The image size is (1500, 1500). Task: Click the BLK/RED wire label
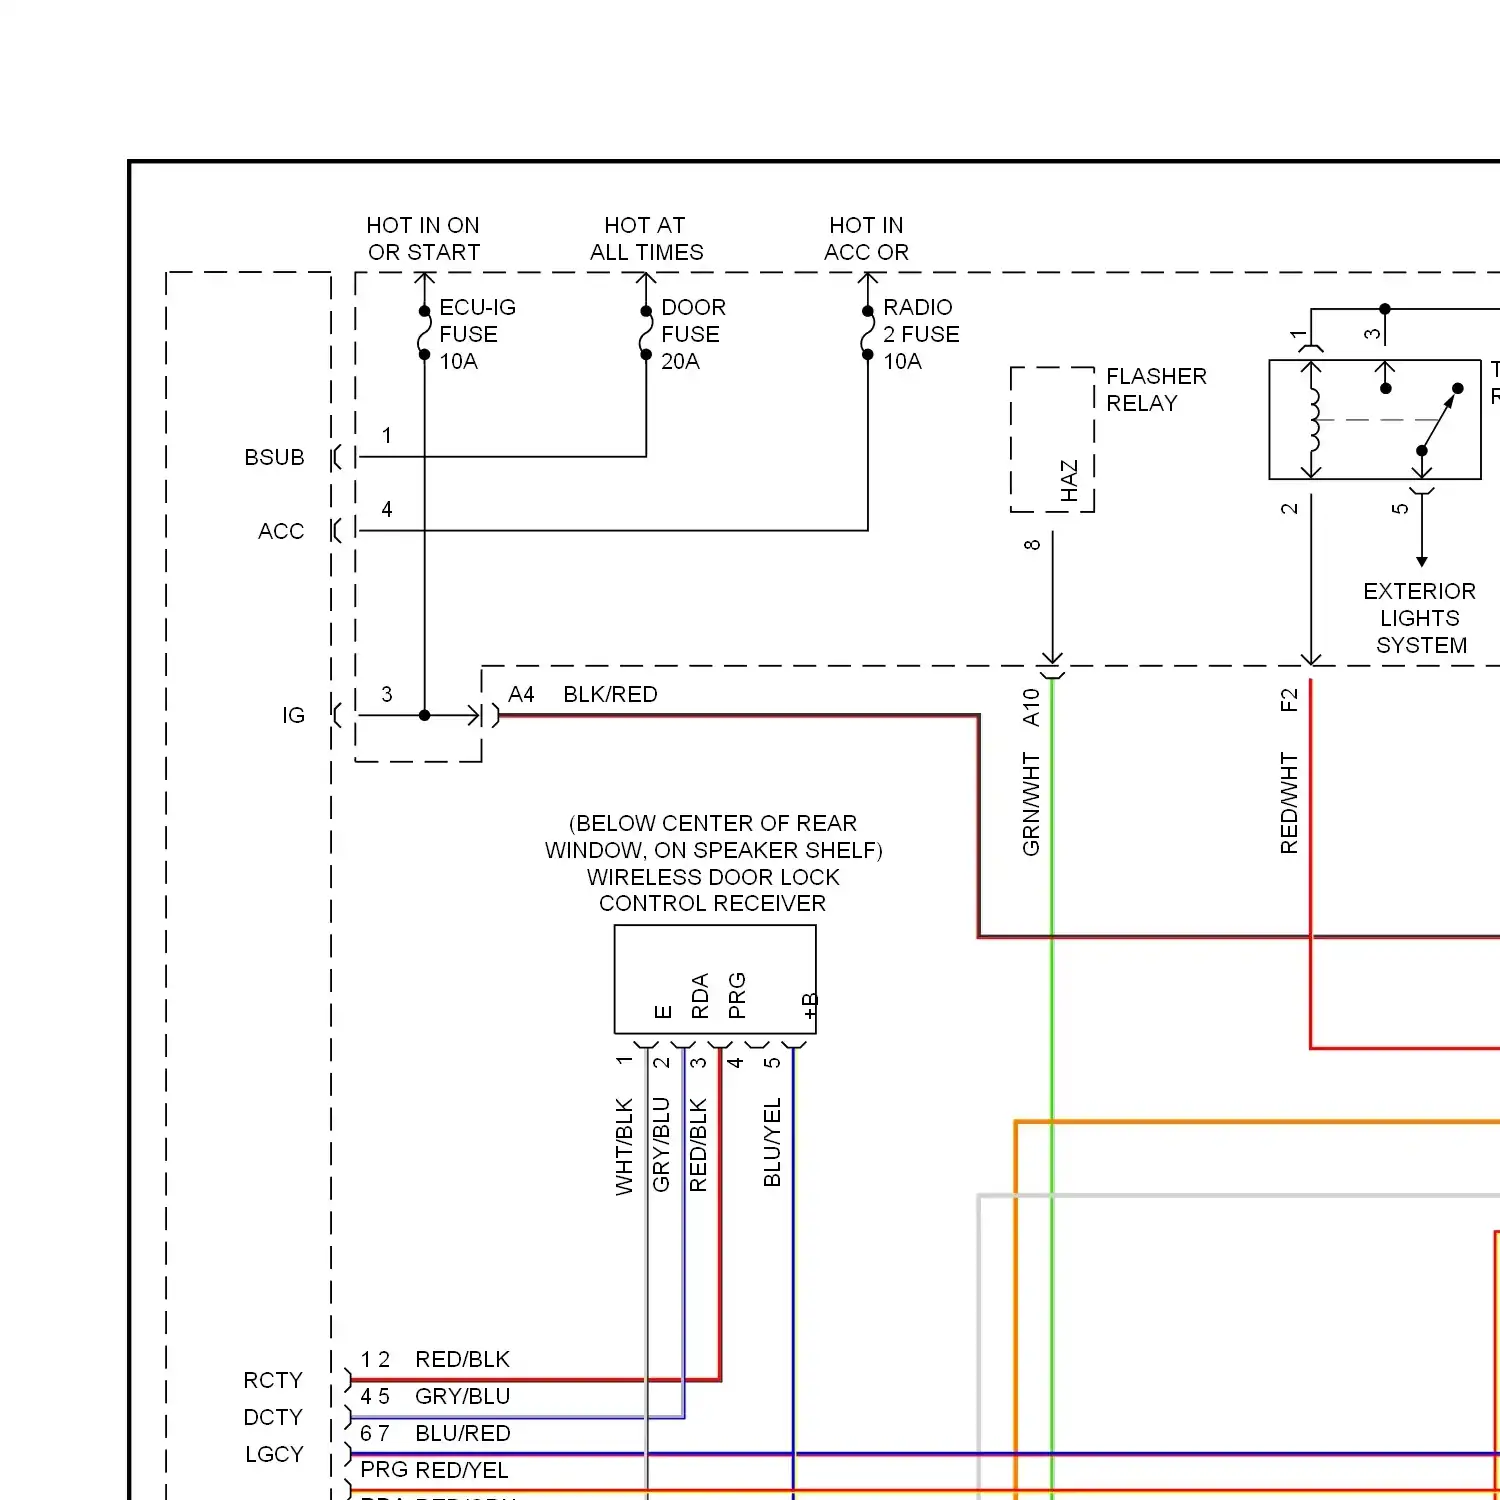610,694
